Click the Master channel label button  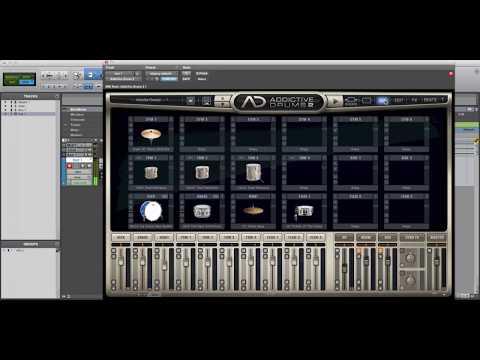(x=437, y=237)
